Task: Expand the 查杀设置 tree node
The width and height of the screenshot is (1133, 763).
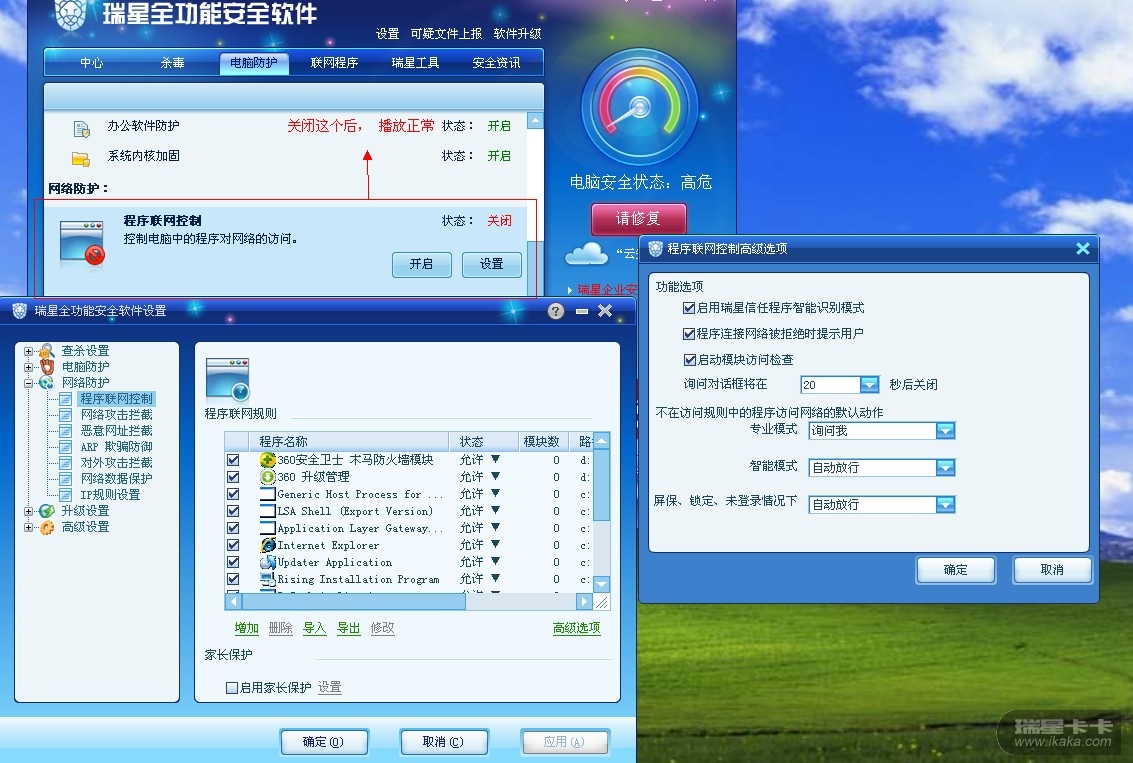Action: (x=28, y=351)
